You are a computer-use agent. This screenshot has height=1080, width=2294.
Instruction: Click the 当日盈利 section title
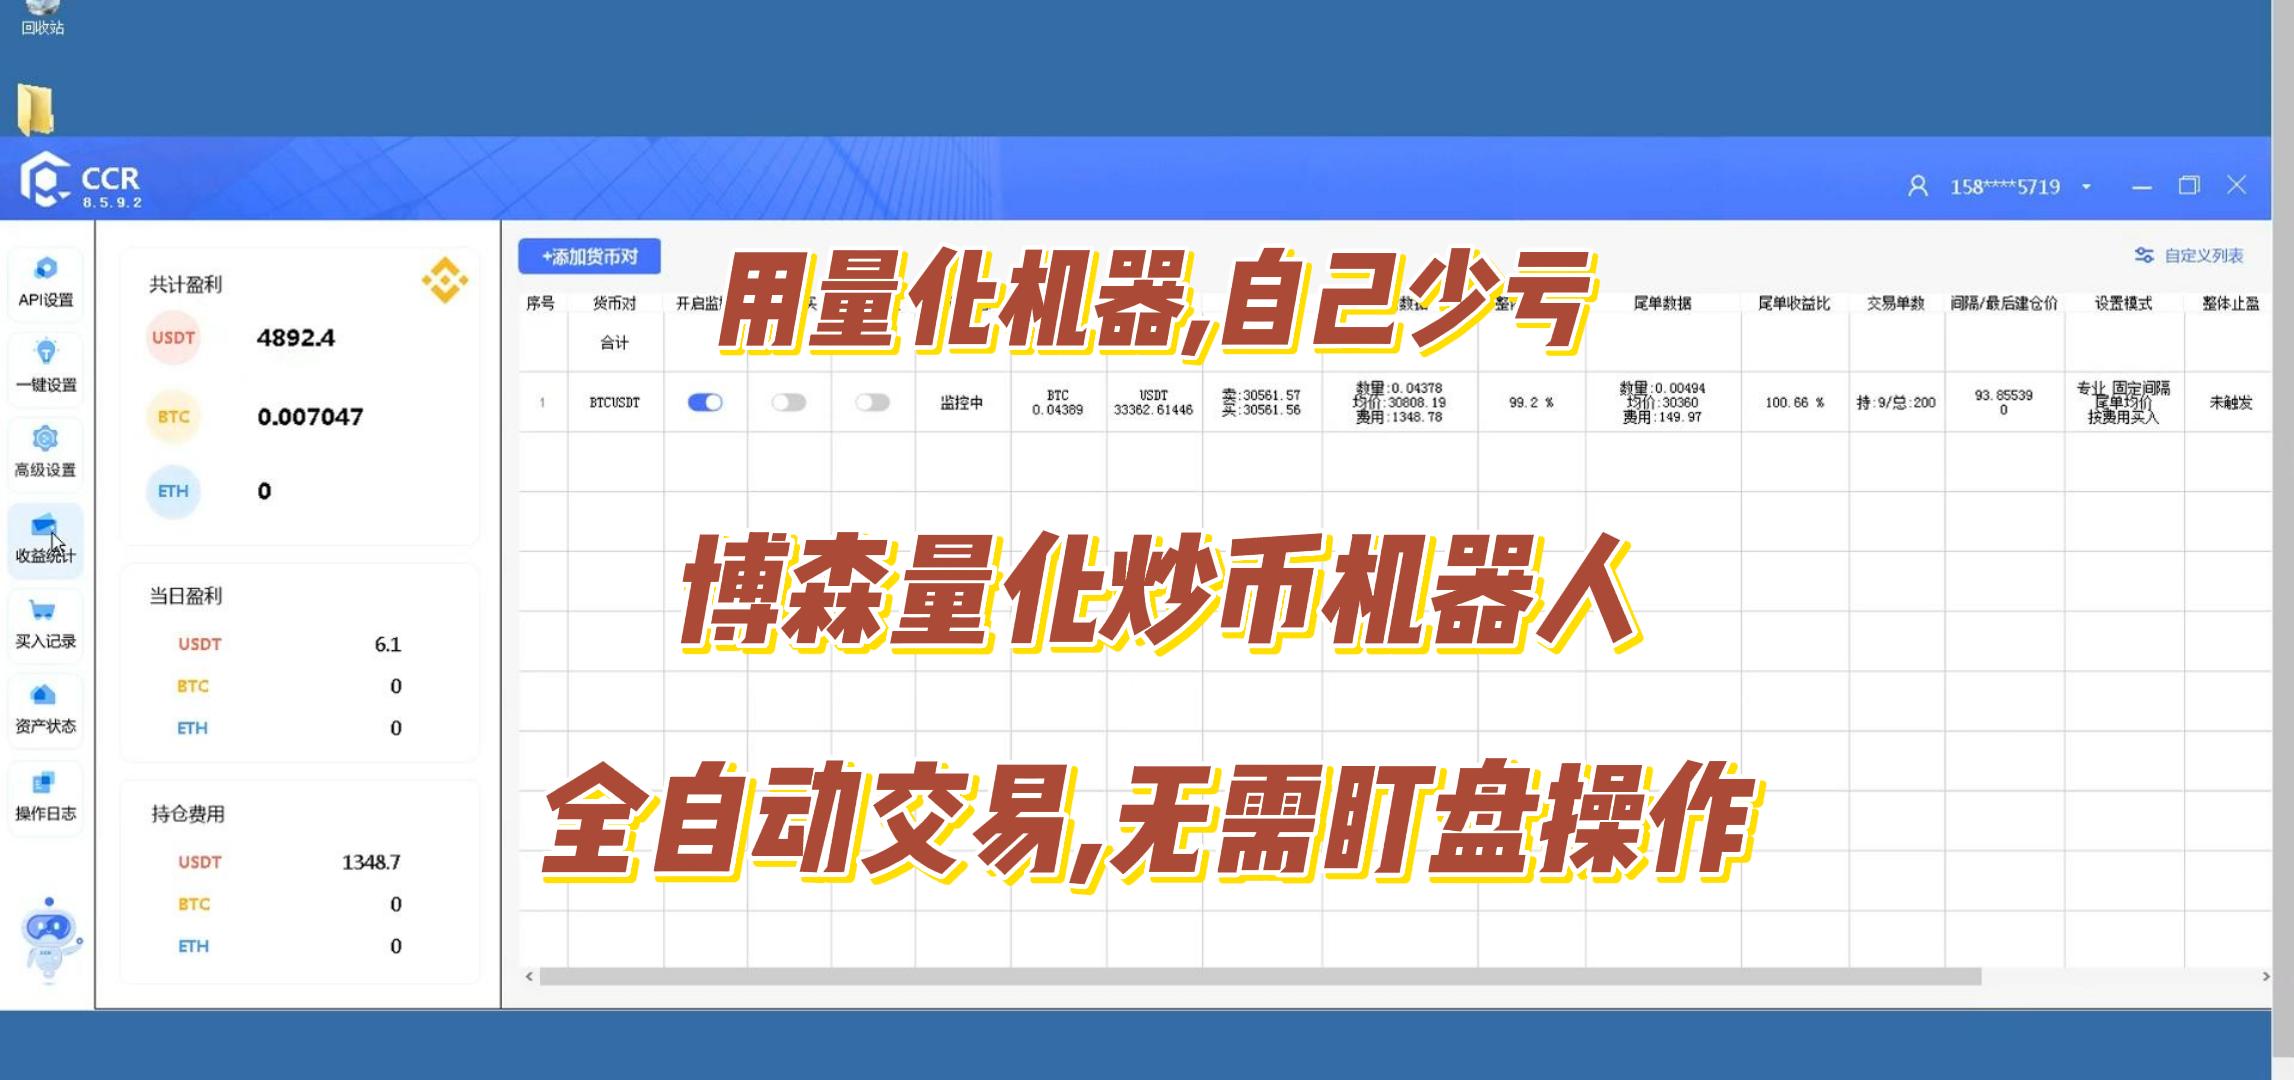click(x=186, y=596)
